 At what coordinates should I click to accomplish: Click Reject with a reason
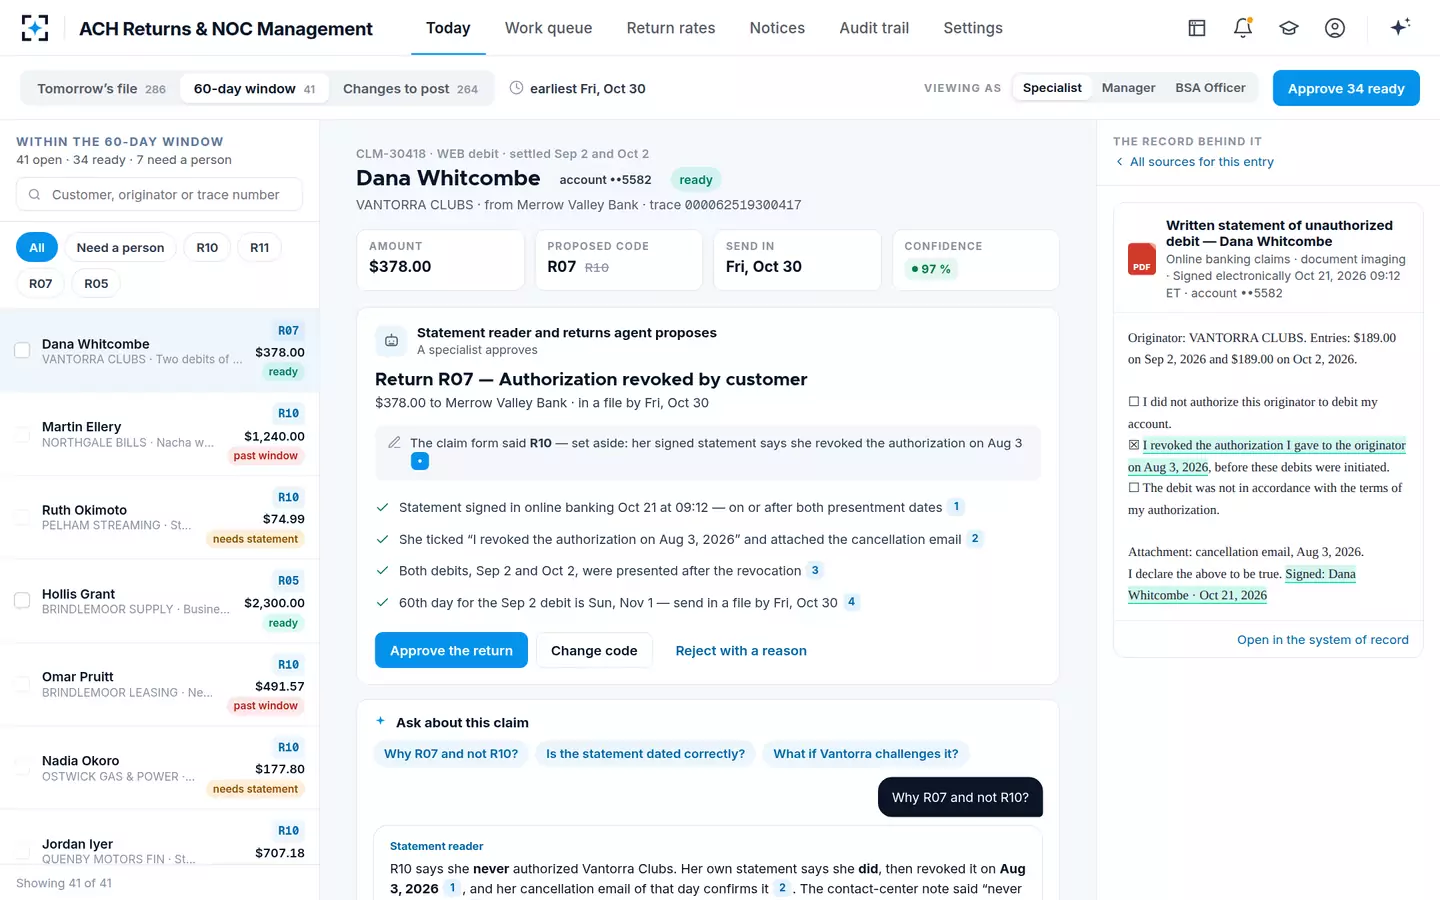pos(741,650)
